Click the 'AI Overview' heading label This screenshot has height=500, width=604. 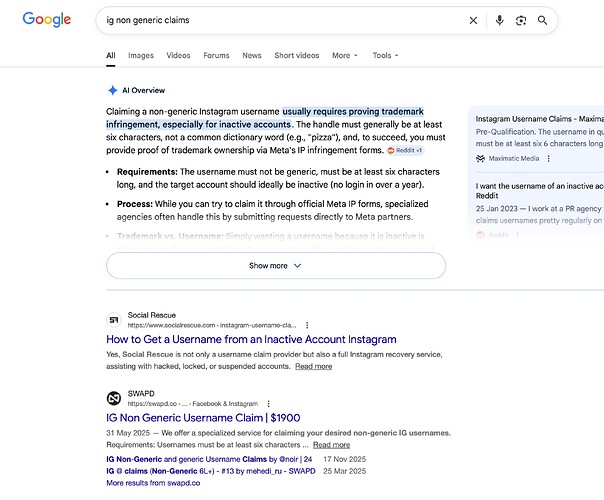[x=143, y=91]
